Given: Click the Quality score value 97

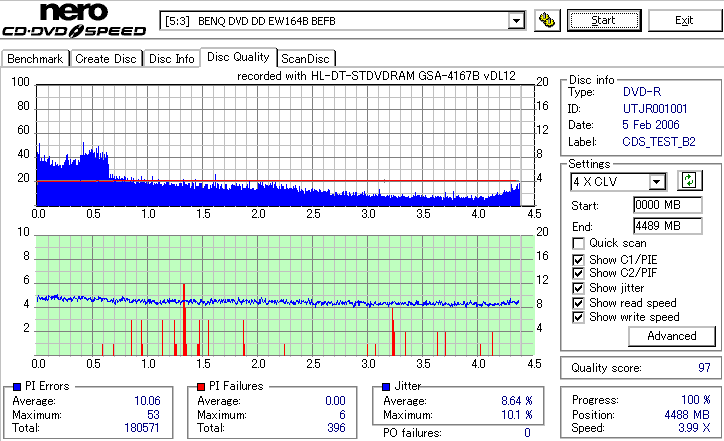Looking at the screenshot, I should click(704, 368).
